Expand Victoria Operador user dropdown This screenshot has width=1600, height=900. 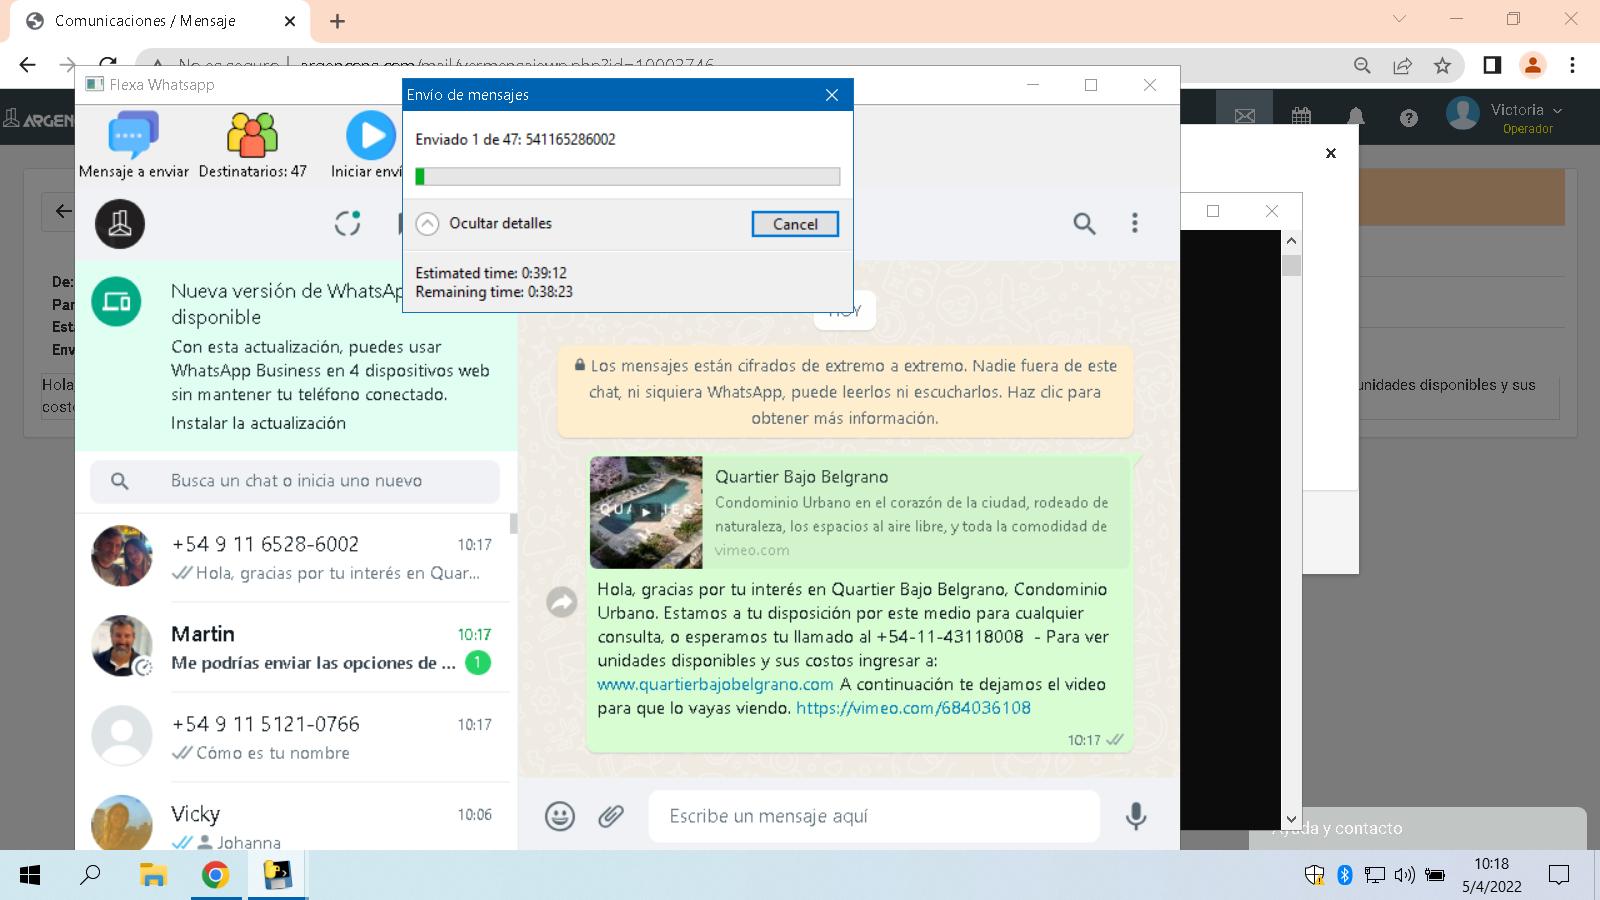1504,117
